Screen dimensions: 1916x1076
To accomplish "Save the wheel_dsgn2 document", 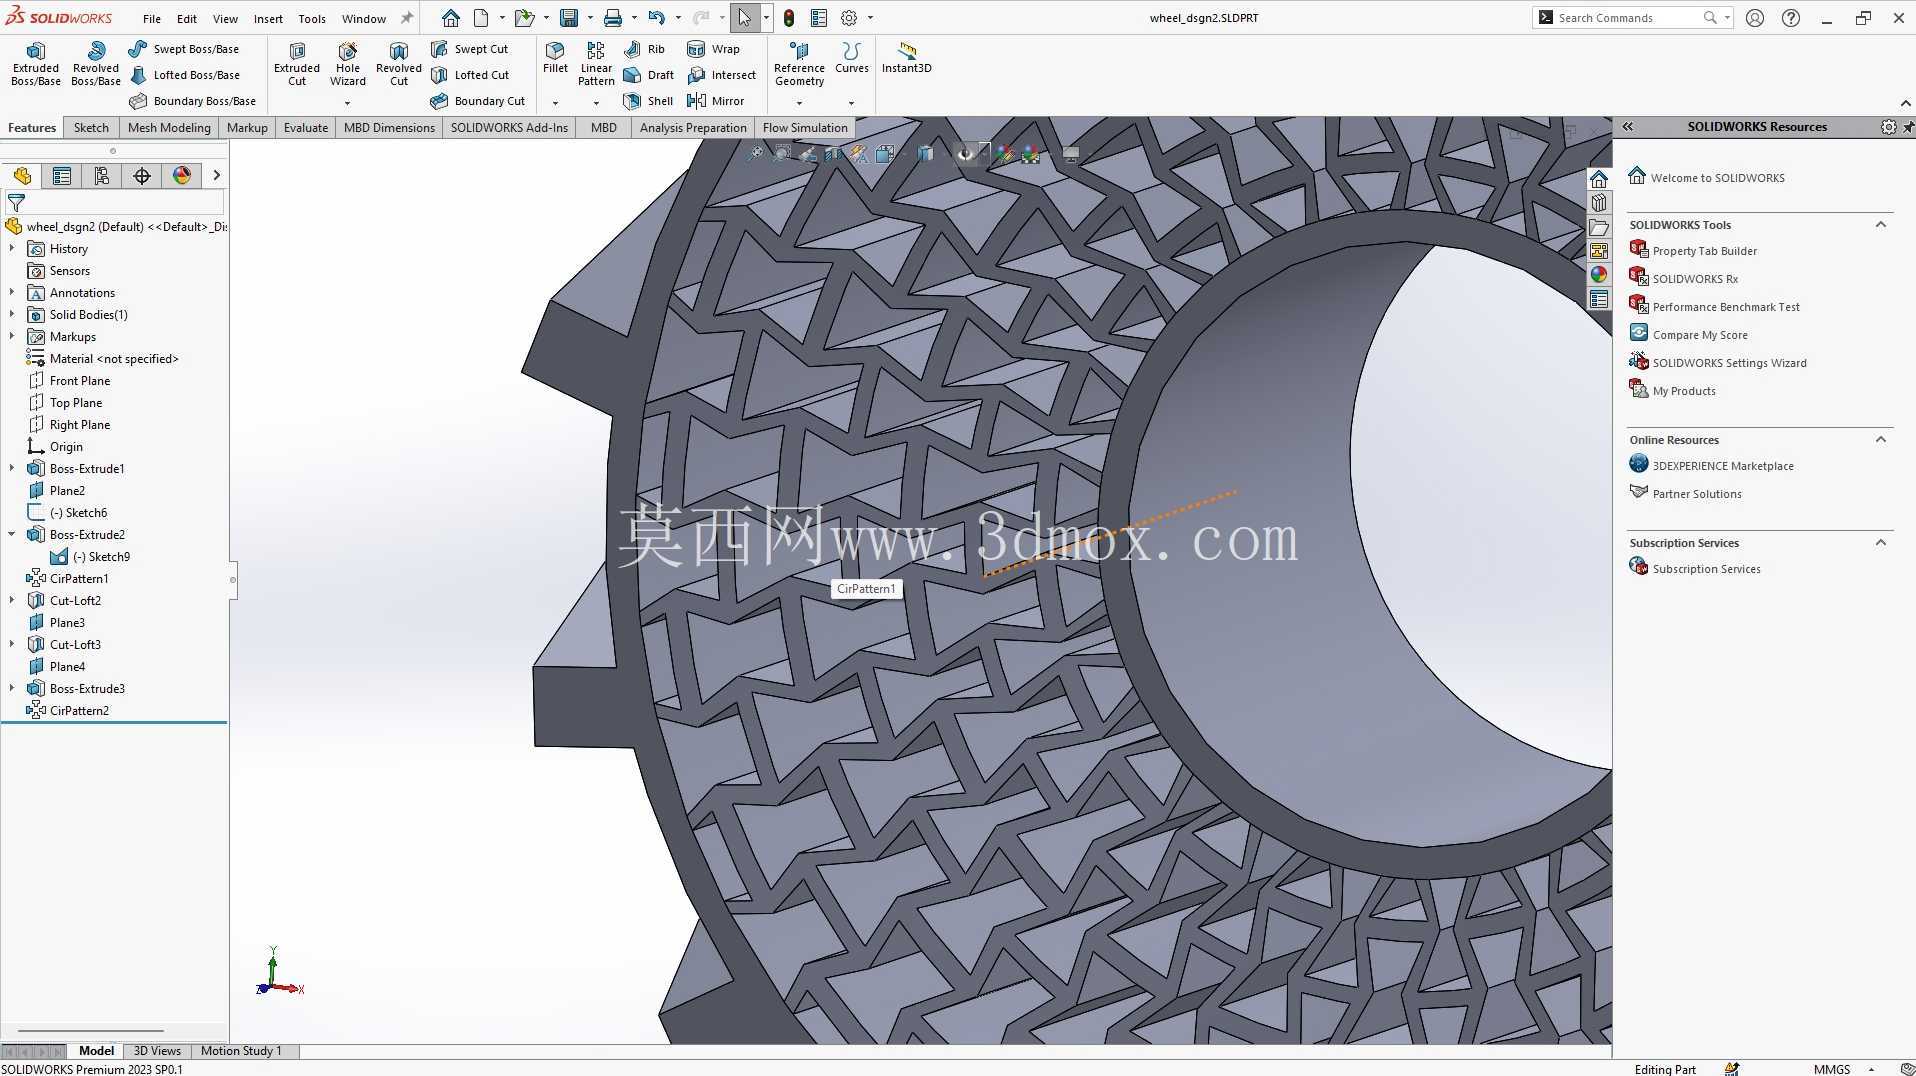I will [x=569, y=18].
